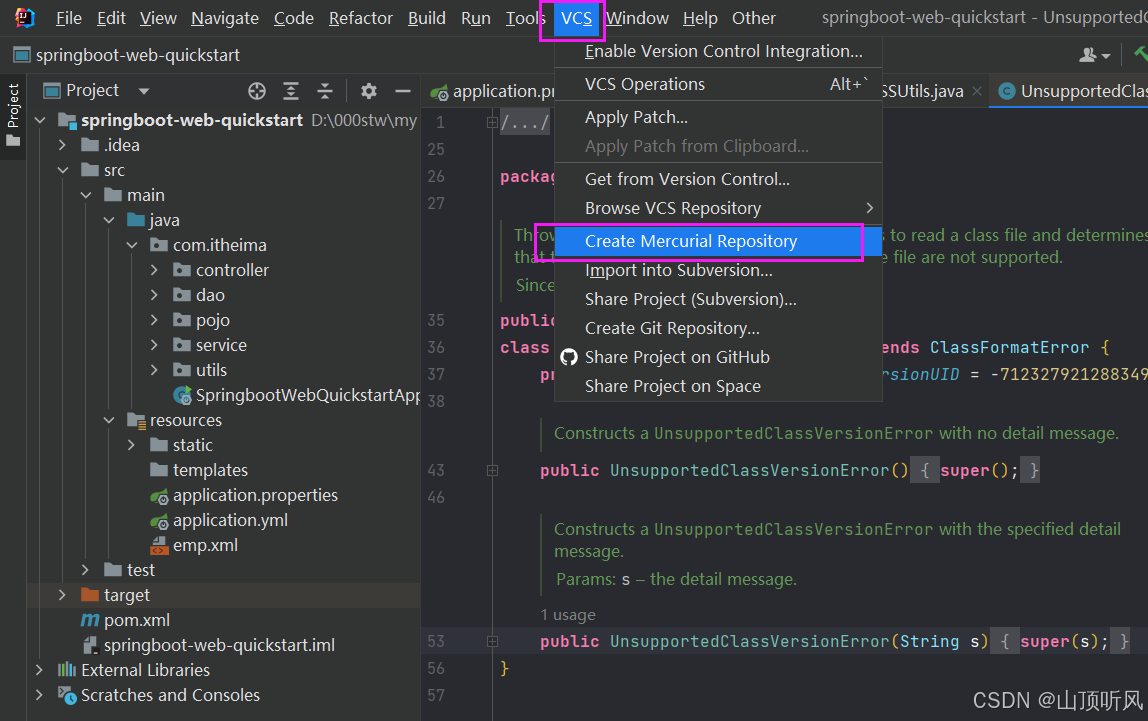Select Share Project (Subversion)
1148x721 pixels.
tap(718, 299)
